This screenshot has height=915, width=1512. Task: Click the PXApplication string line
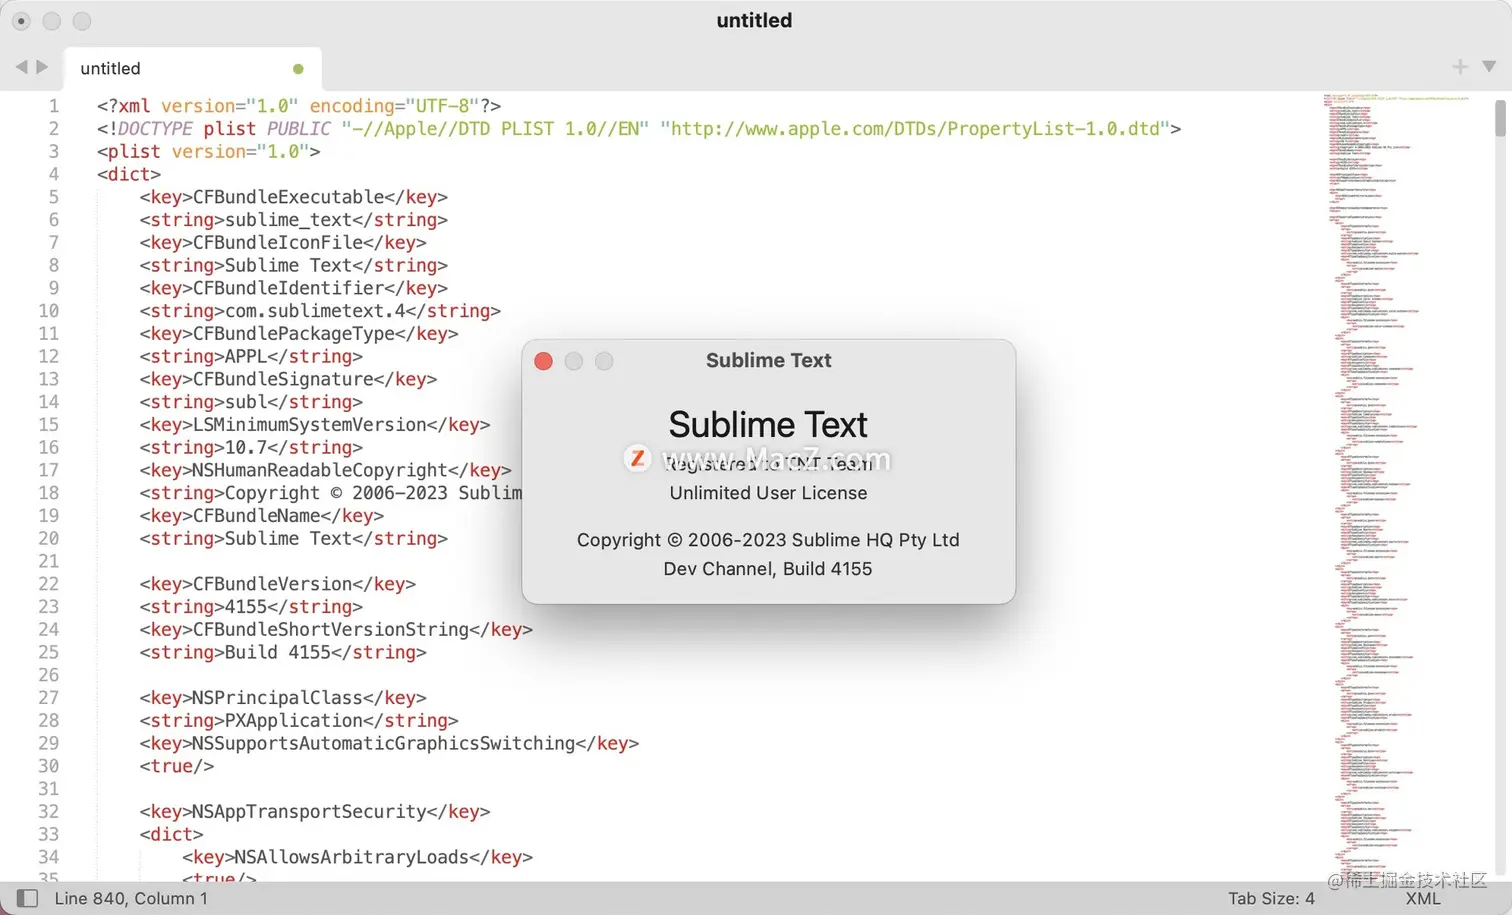[x=299, y=720]
